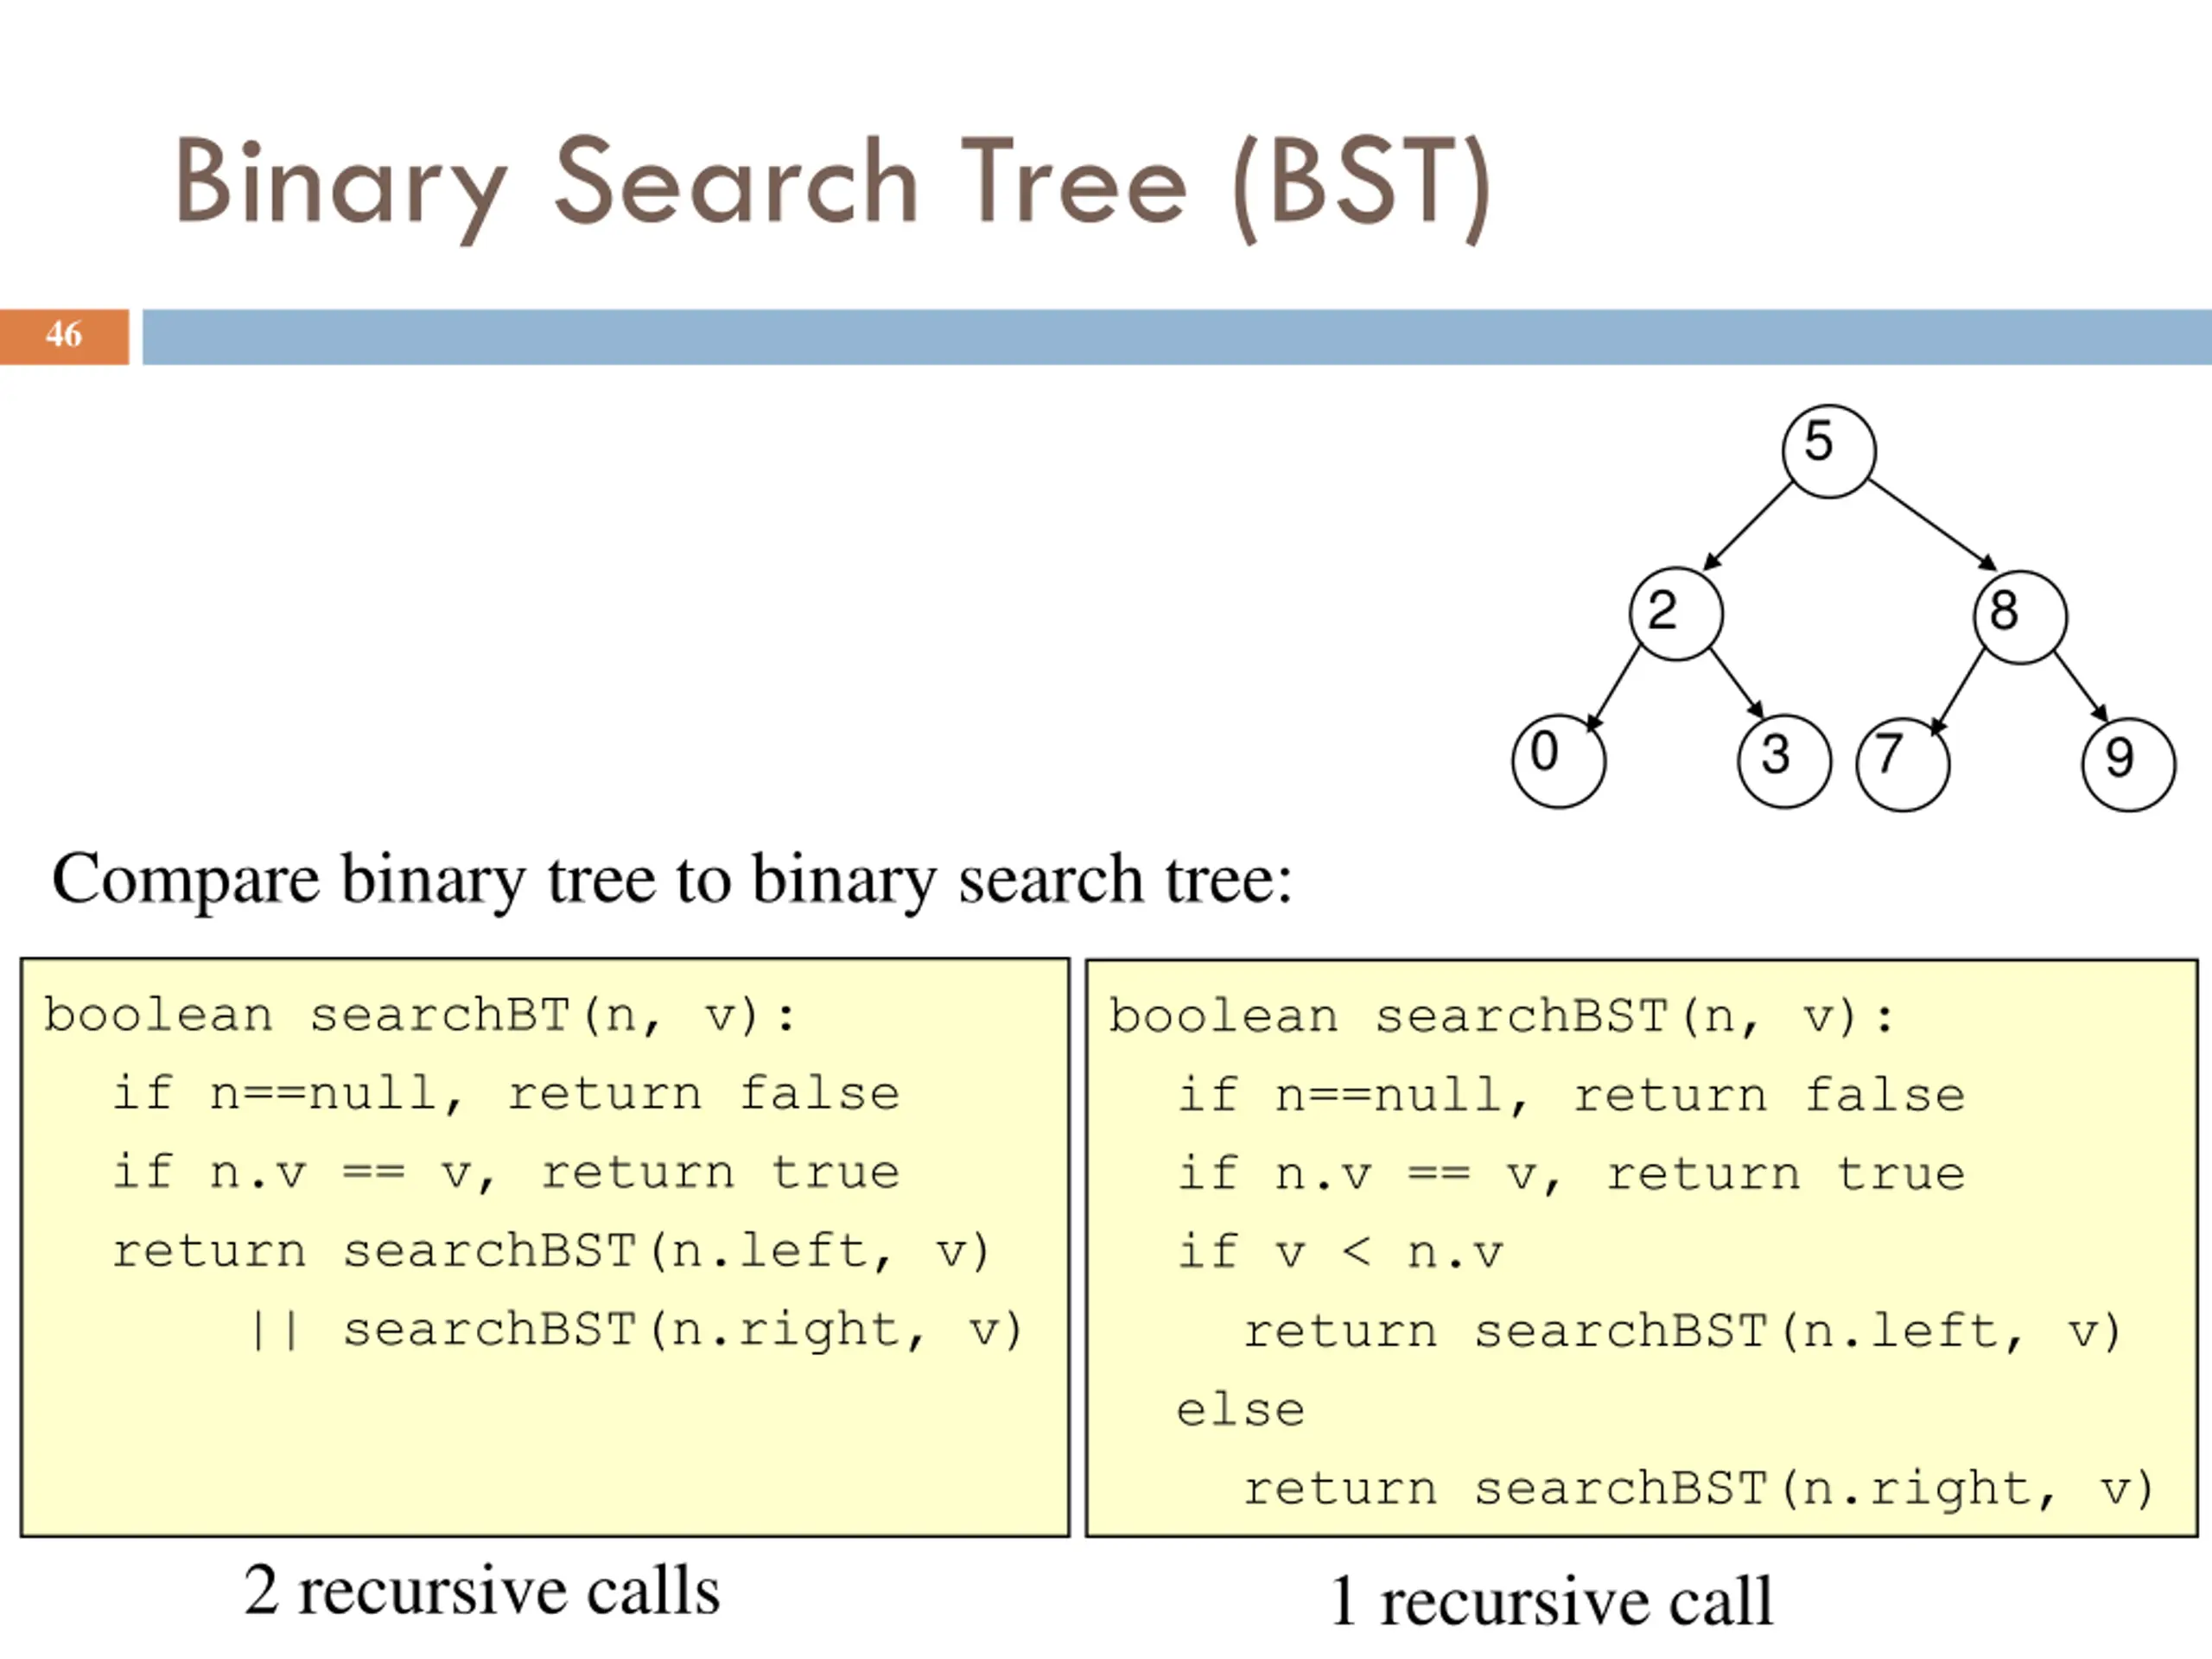Viewport: 2212px width, 1659px height.
Task: Click leaf node 3 in tree
Action: coord(1784,761)
